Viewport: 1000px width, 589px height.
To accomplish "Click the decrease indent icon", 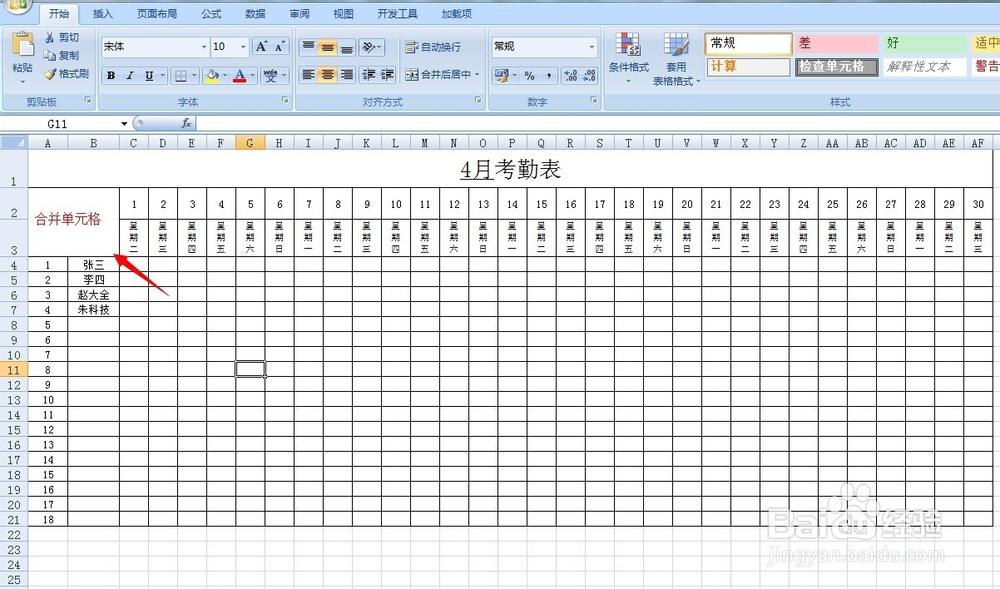I will tap(369, 75).
